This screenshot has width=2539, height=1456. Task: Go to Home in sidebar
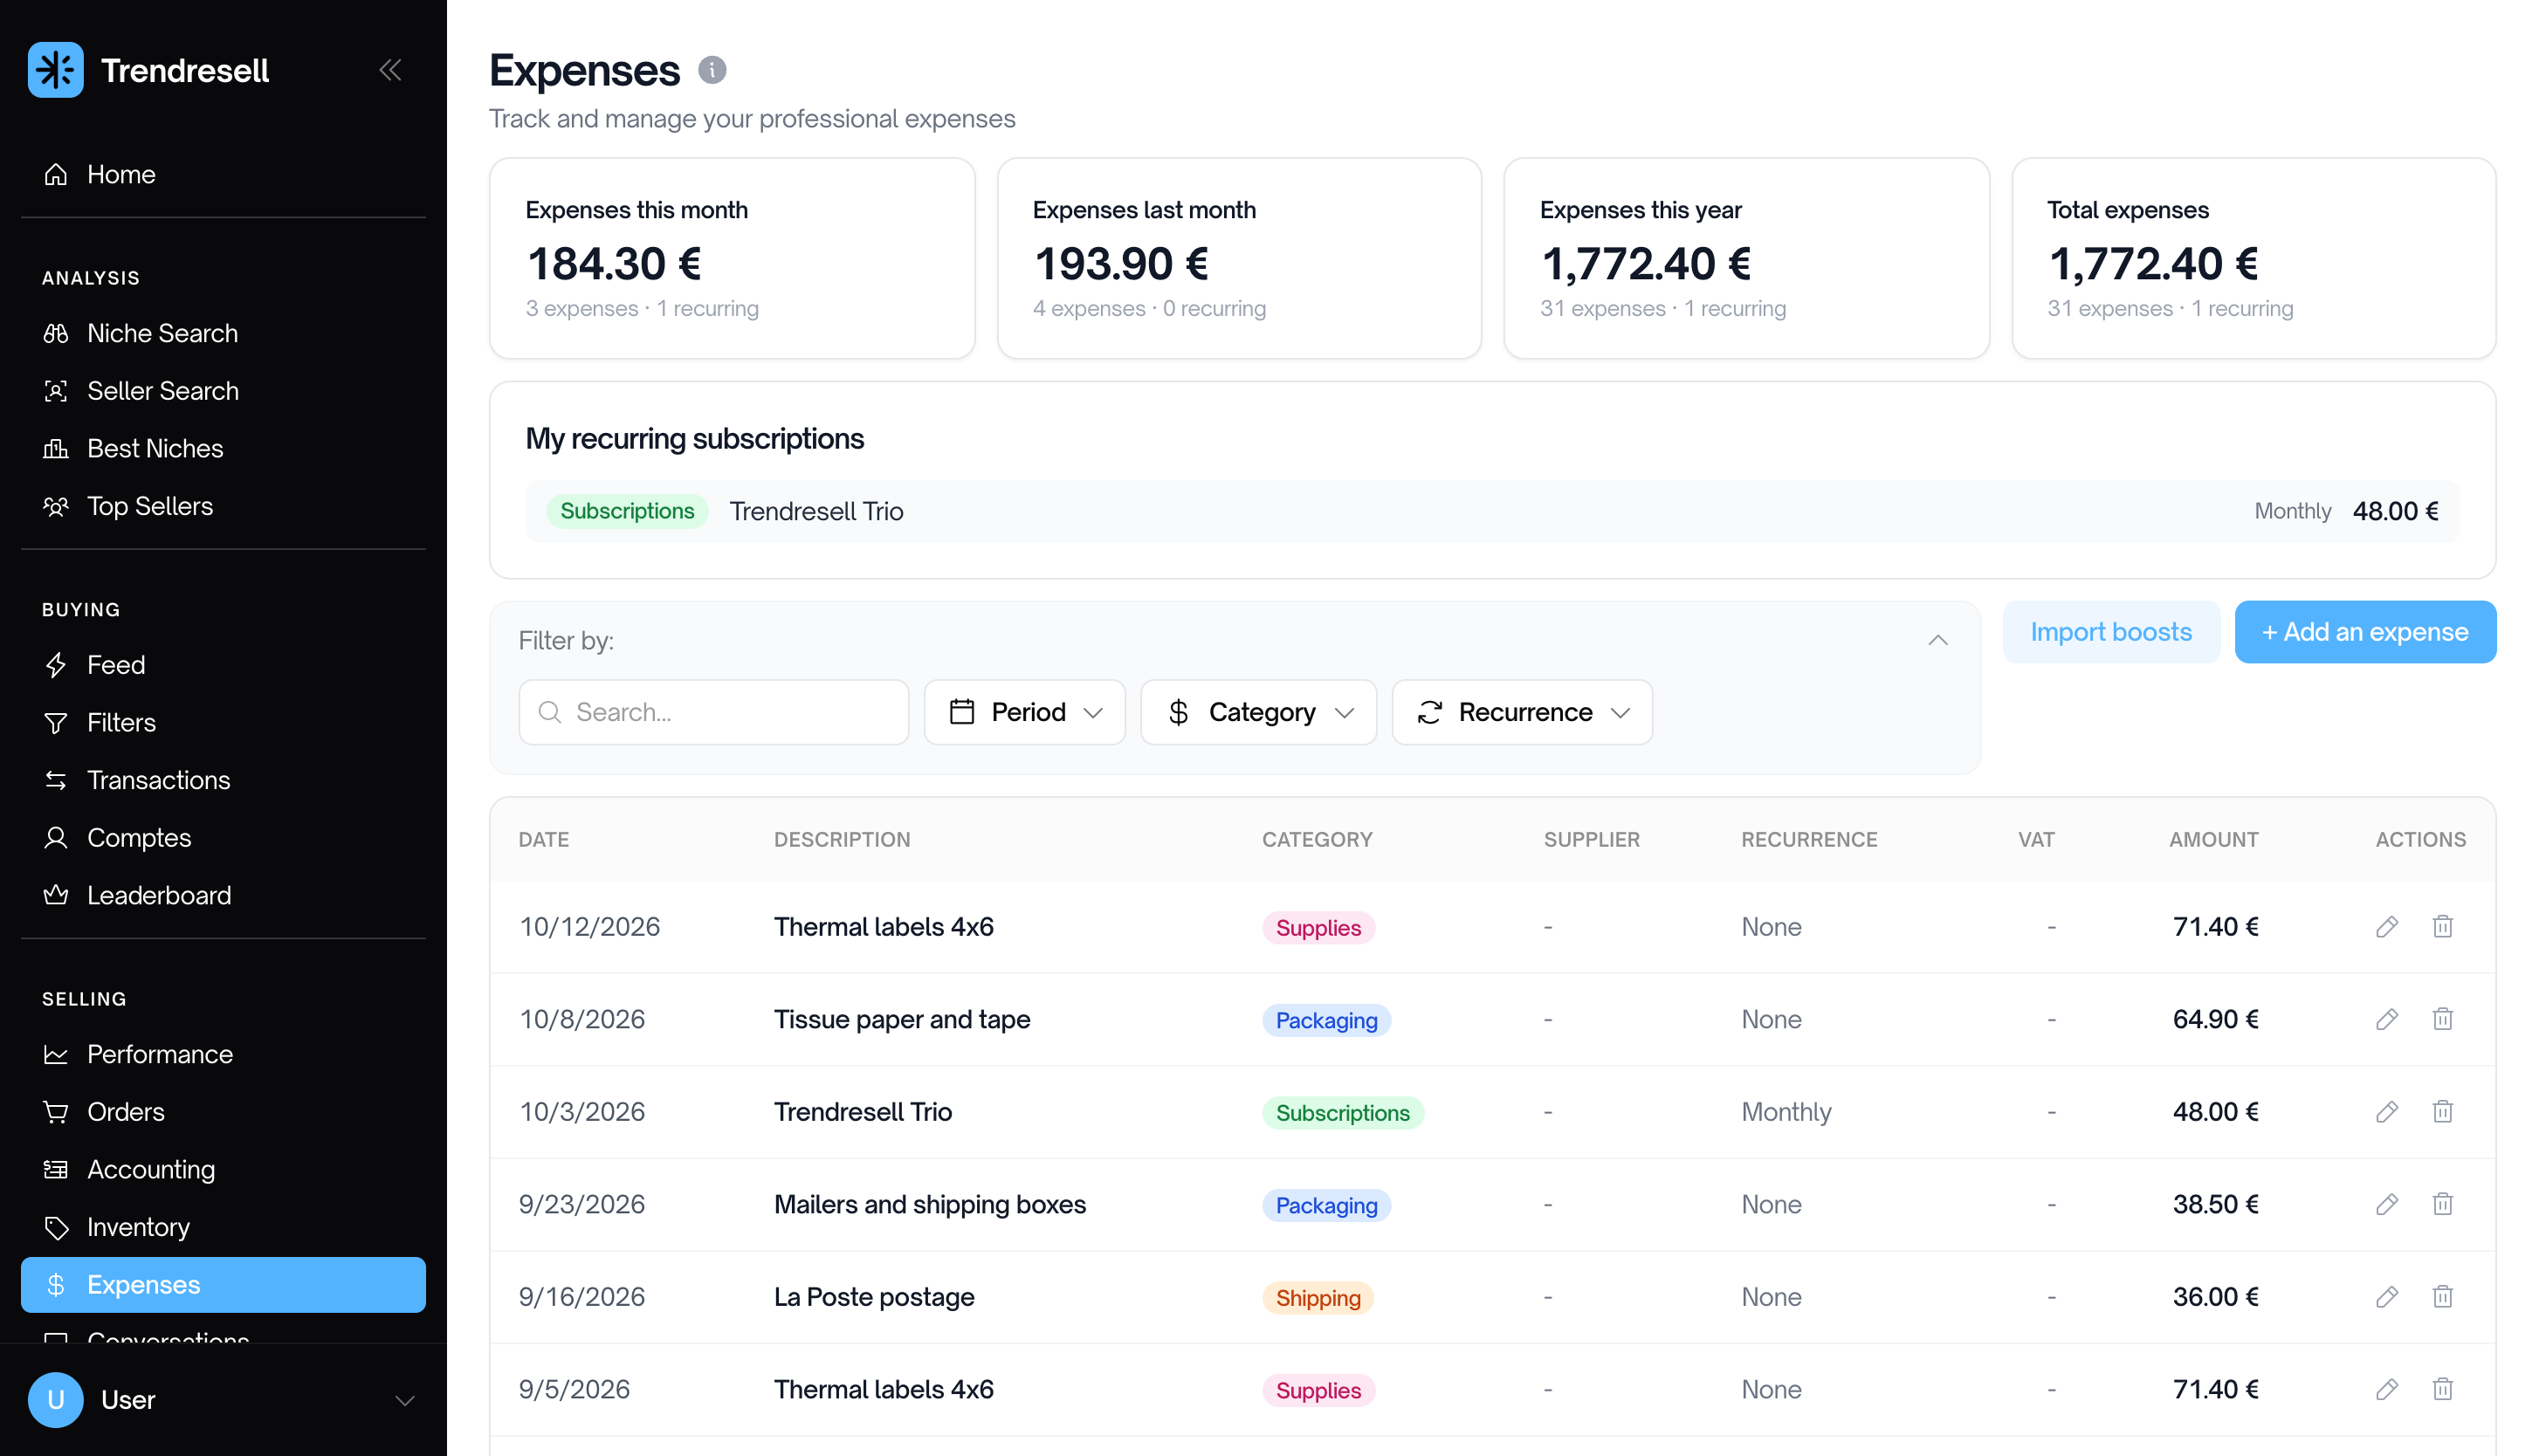[x=223, y=174]
